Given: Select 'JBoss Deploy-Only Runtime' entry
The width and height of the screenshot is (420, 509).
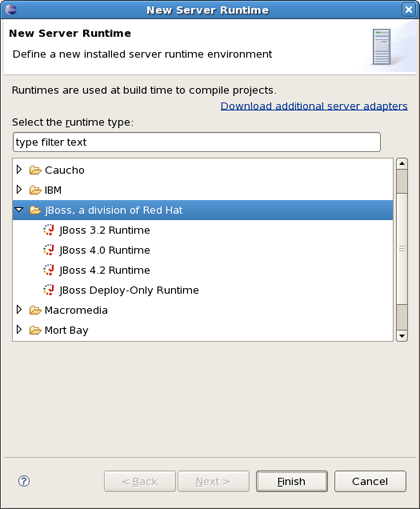Looking at the screenshot, I should (129, 290).
